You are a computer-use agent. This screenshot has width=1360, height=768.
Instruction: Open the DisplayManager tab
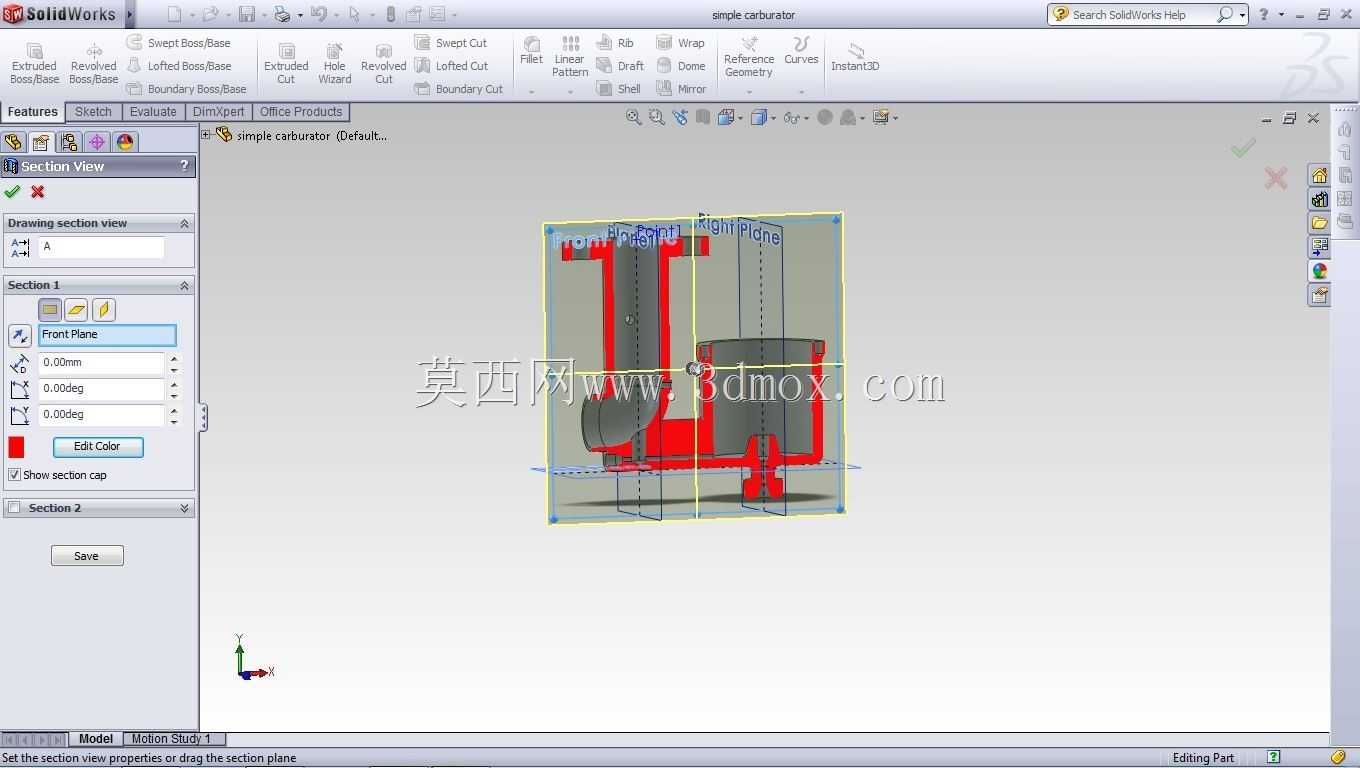[x=125, y=142]
